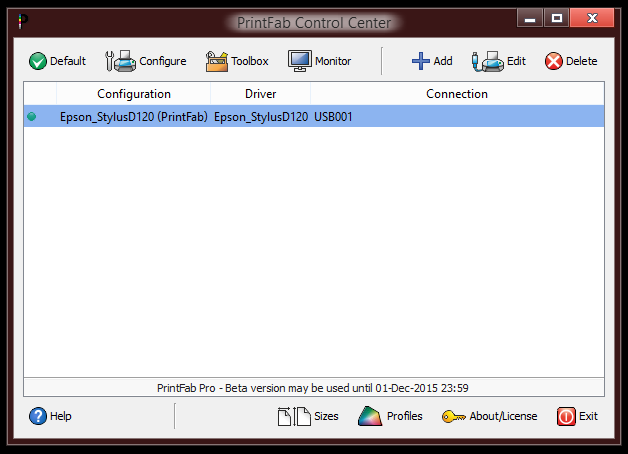
Task: Click the blue plus Add icon
Action: pos(421,61)
